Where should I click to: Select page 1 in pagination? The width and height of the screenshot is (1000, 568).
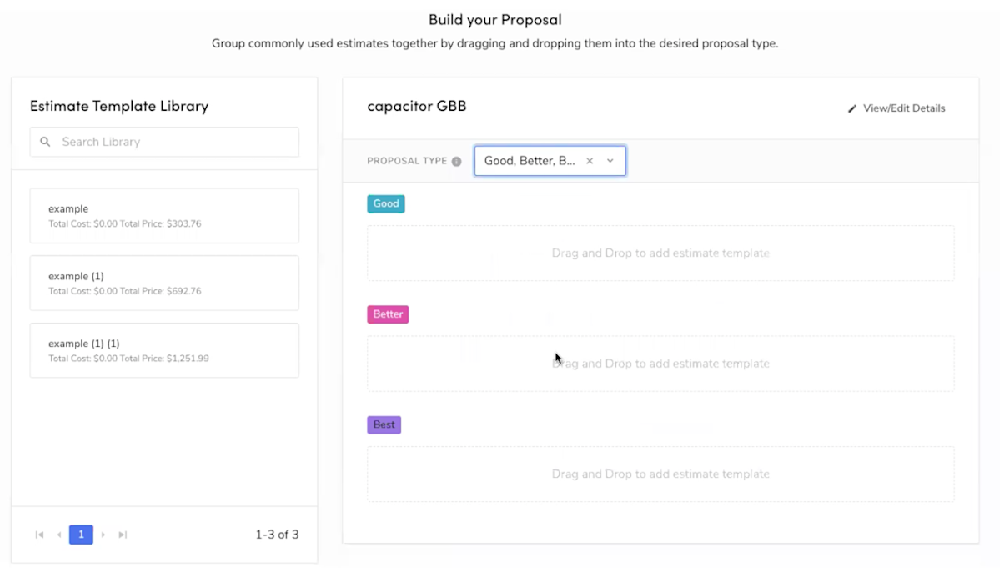click(81, 535)
